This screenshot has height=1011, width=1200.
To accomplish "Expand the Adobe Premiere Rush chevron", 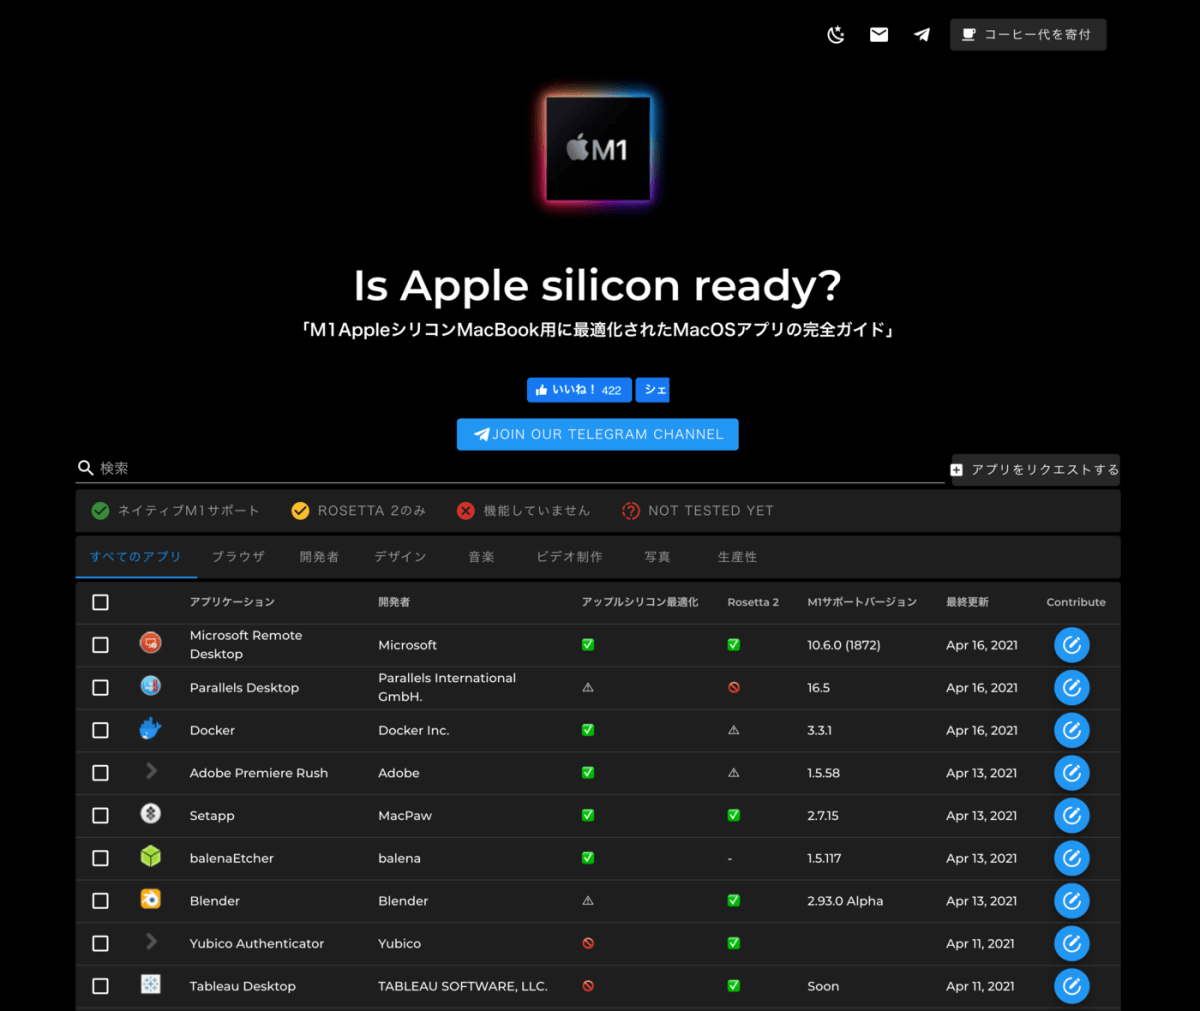I will (x=151, y=771).
